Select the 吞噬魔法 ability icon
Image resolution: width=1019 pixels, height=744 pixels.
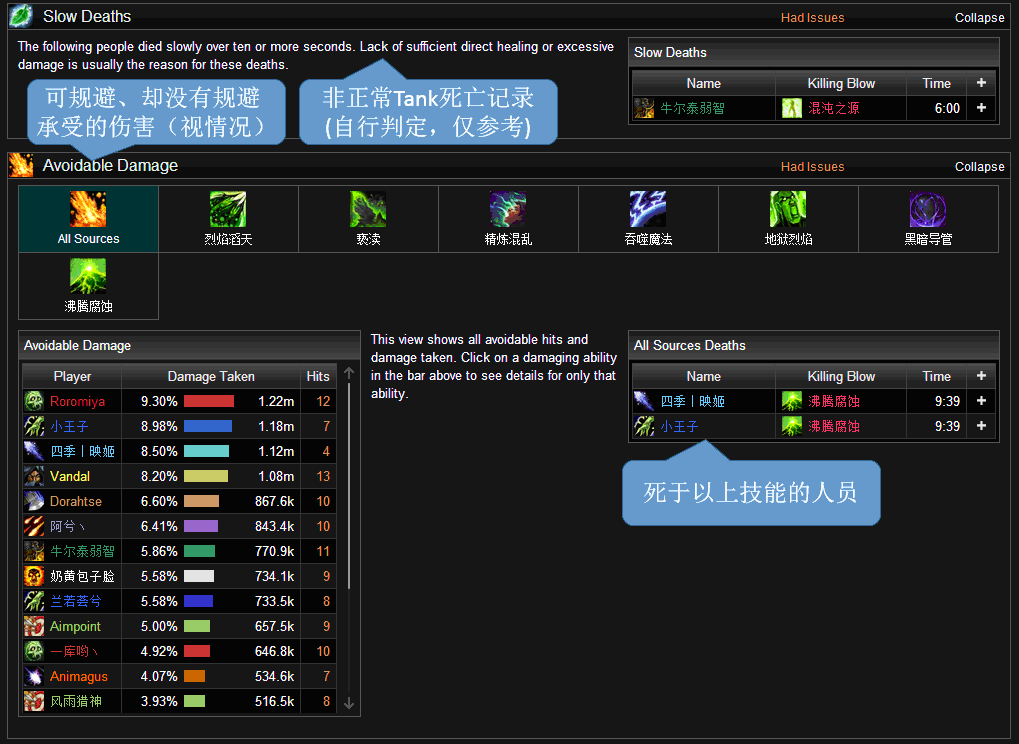point(648,209)
